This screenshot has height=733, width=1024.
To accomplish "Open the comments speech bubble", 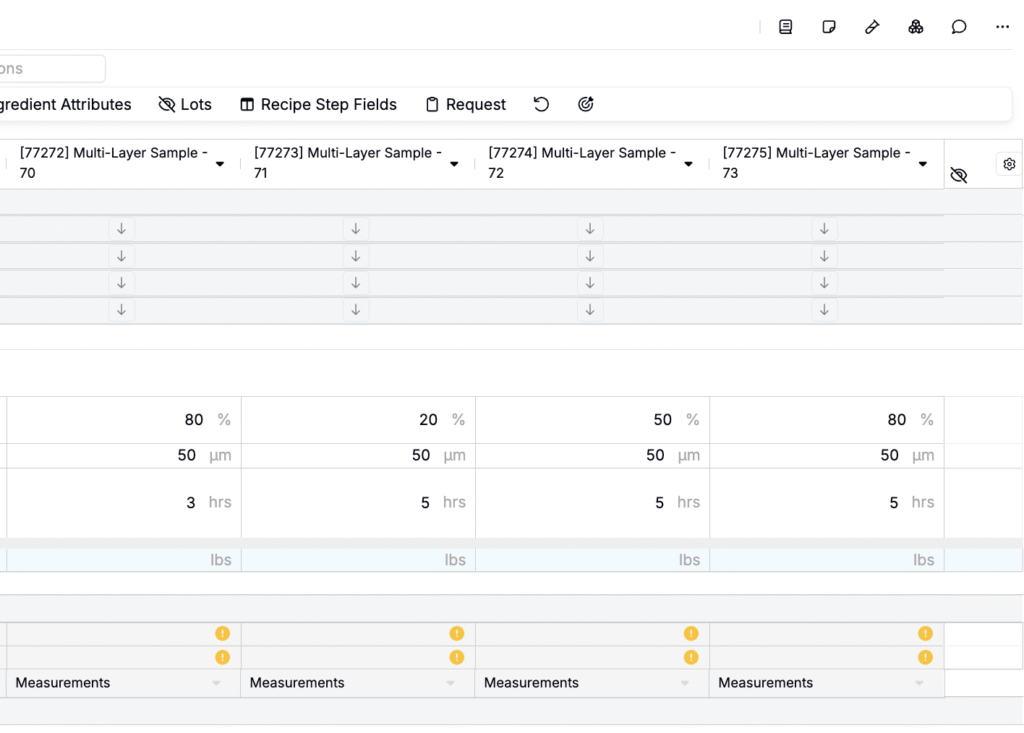I will pos(959,27).
